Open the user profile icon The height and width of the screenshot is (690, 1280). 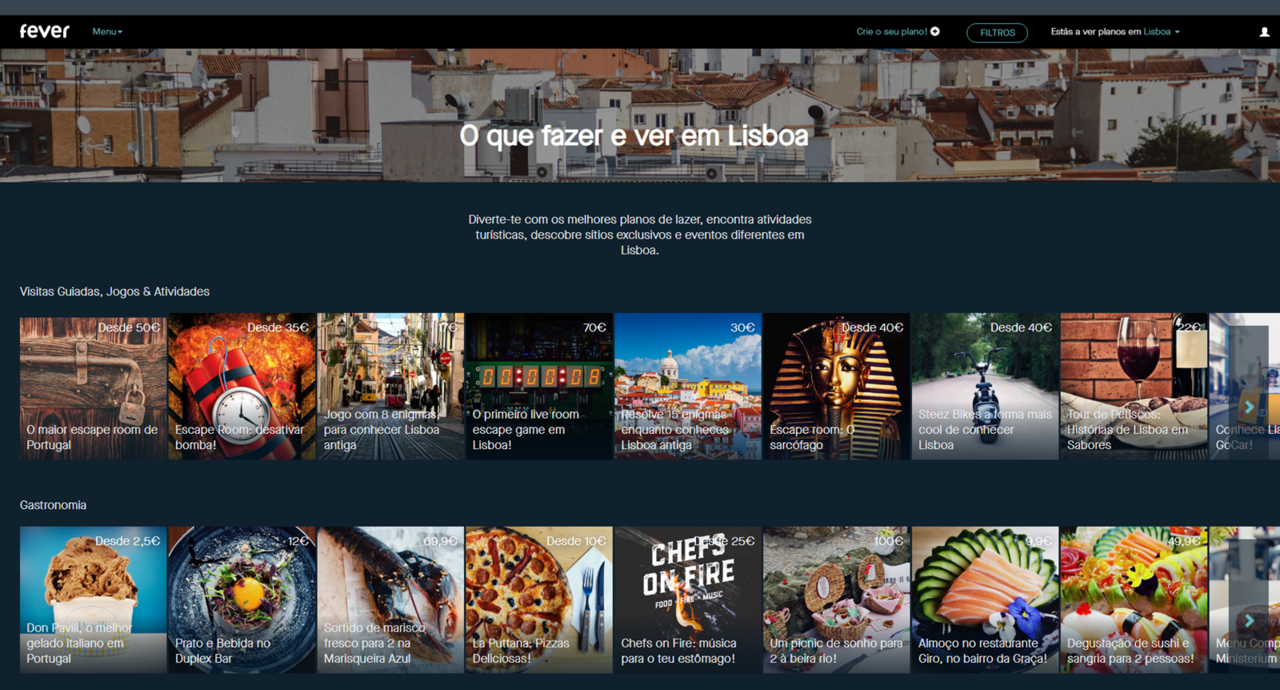click(x=1264, y=32)
